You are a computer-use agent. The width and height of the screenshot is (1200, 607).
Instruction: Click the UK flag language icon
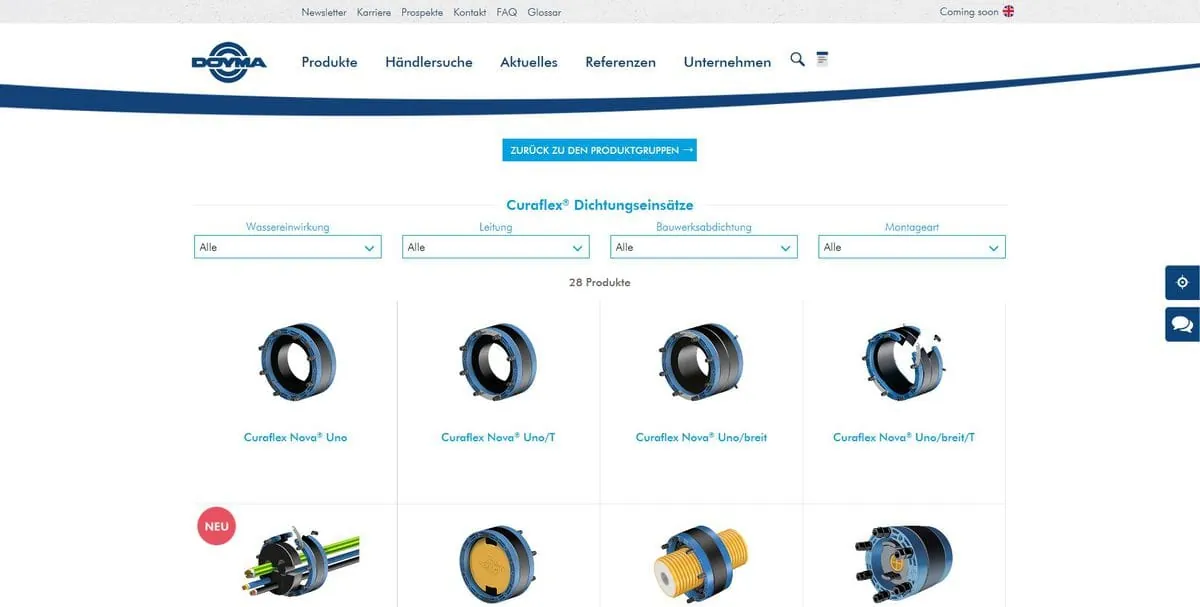1008,12
